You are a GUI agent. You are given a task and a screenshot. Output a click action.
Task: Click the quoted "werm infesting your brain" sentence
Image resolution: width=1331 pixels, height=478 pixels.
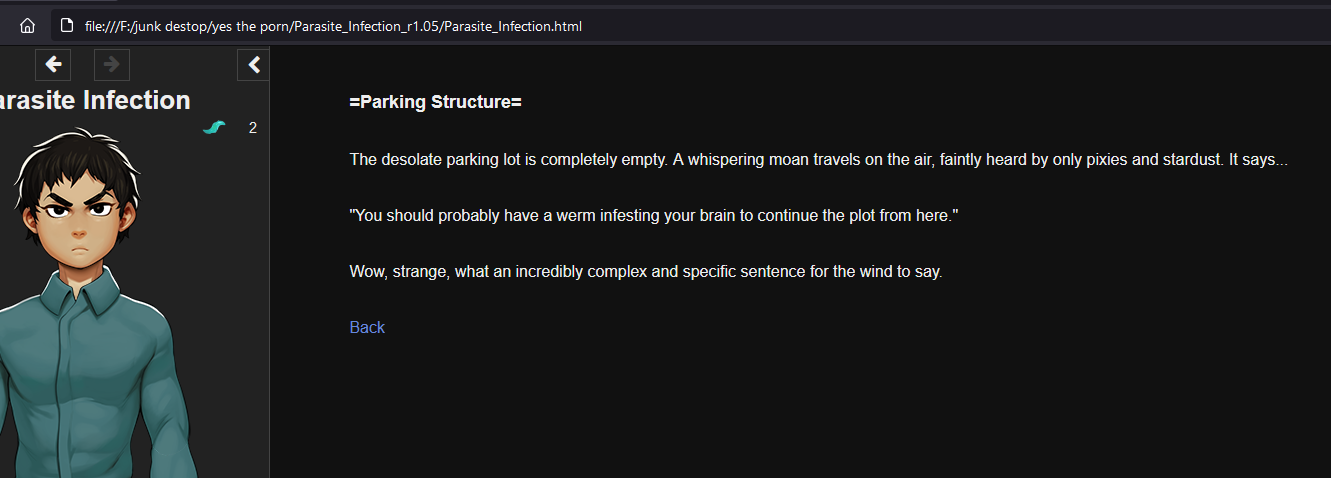(x=654, y=215)
